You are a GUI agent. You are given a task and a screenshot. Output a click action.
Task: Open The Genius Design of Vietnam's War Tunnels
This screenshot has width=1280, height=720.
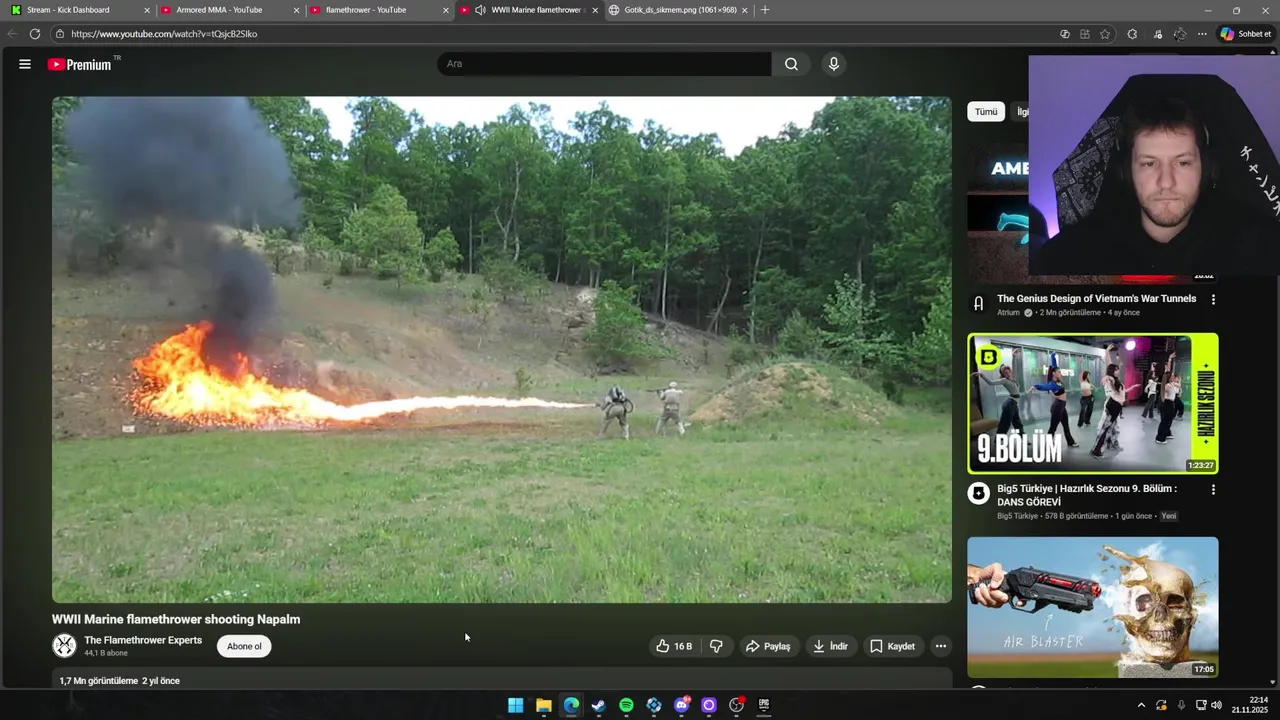1096,298
